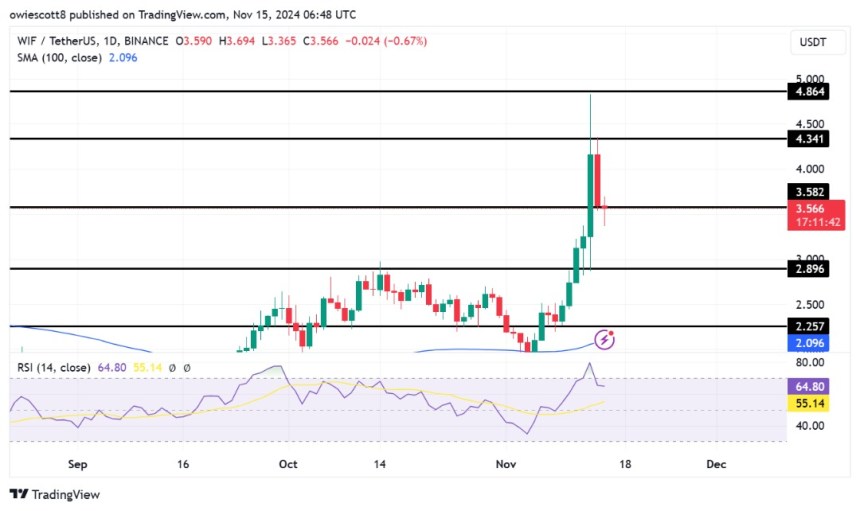Select the 4.864 price level label

click(808, 92)
